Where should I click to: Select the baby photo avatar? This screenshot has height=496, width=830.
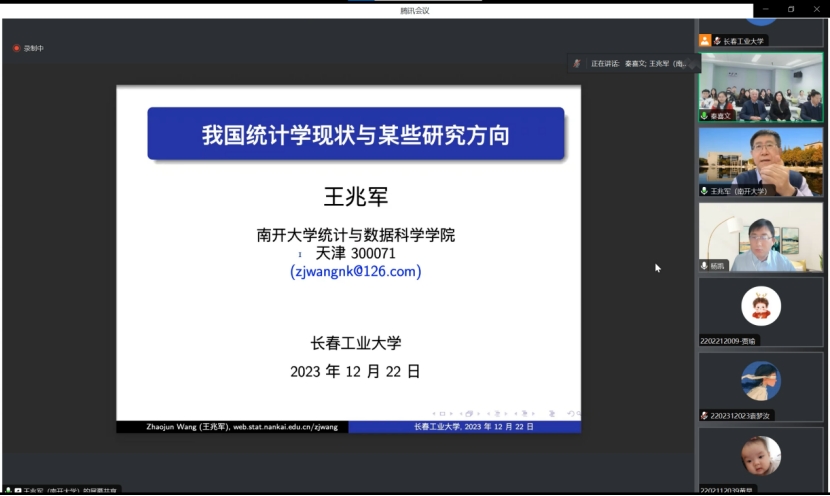pos(761,456)
